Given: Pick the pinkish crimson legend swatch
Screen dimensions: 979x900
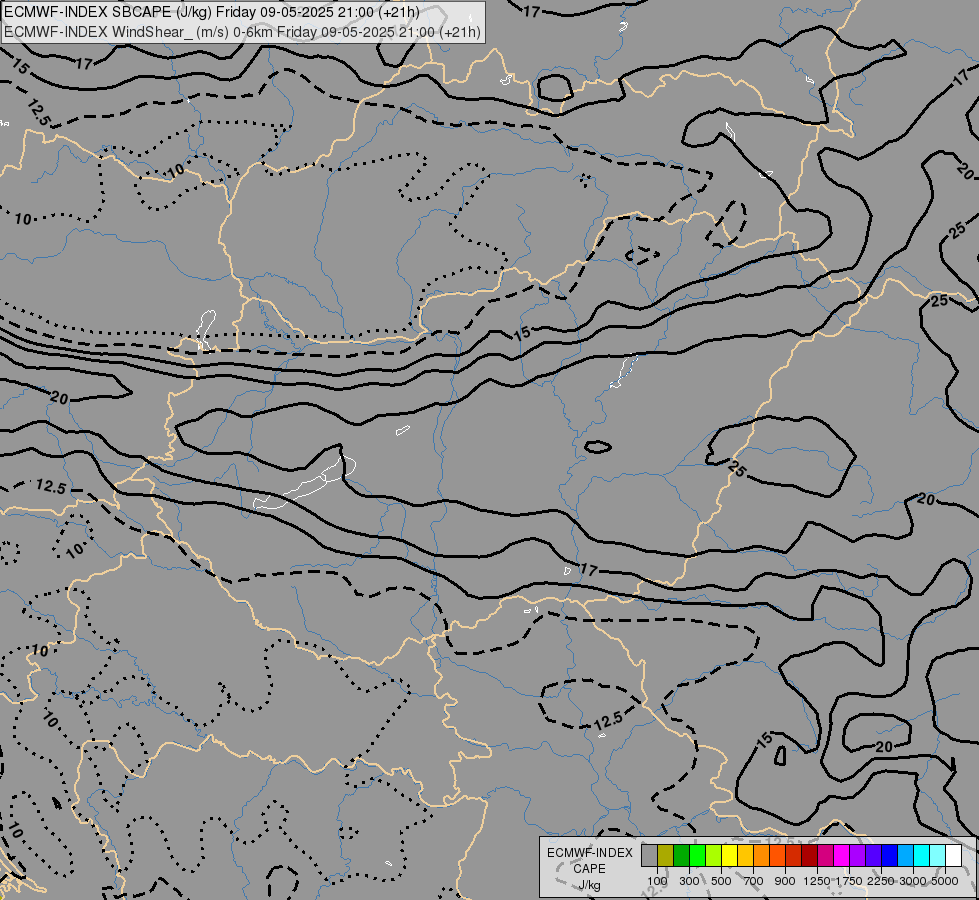Looking at the screenshot, I should point(825,855).
